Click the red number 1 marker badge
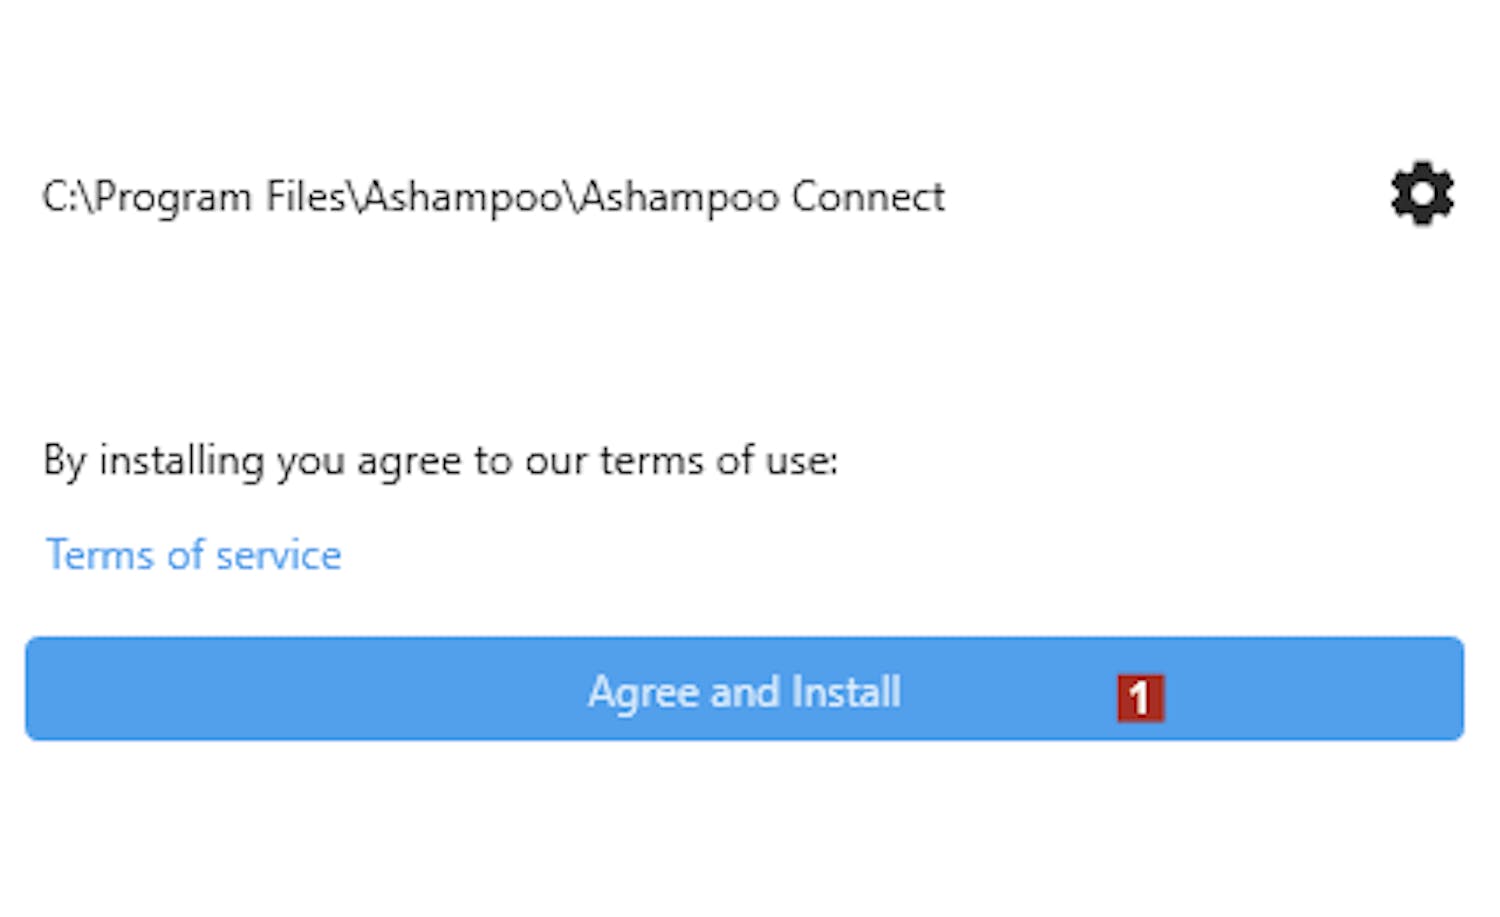1500x917 pixels. pyautogui.click(x=1140, y=698)
